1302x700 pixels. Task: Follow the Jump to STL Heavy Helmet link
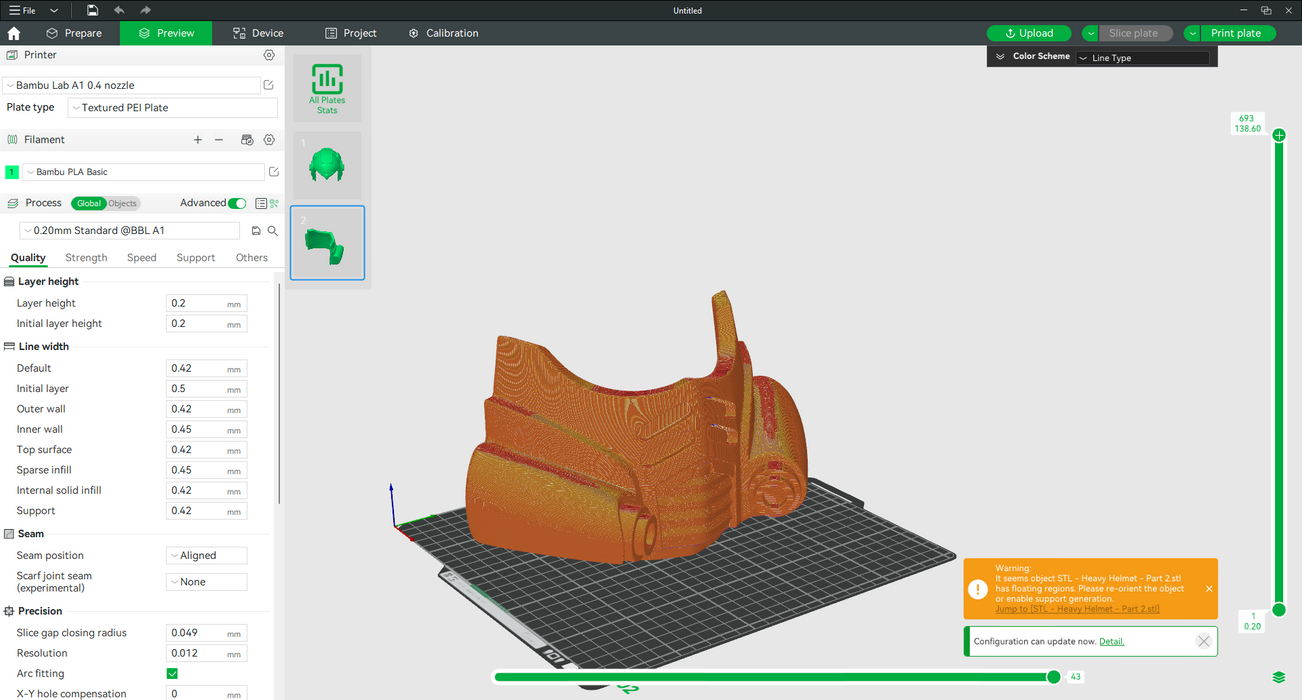click(x=1077, y=609)
